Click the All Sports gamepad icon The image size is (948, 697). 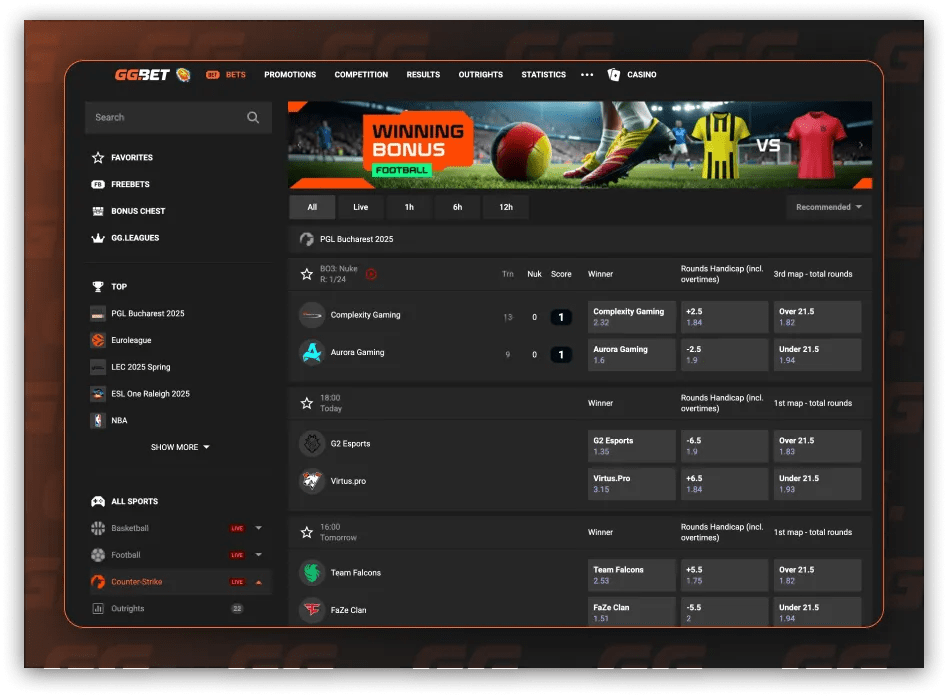tap(98, 502)
